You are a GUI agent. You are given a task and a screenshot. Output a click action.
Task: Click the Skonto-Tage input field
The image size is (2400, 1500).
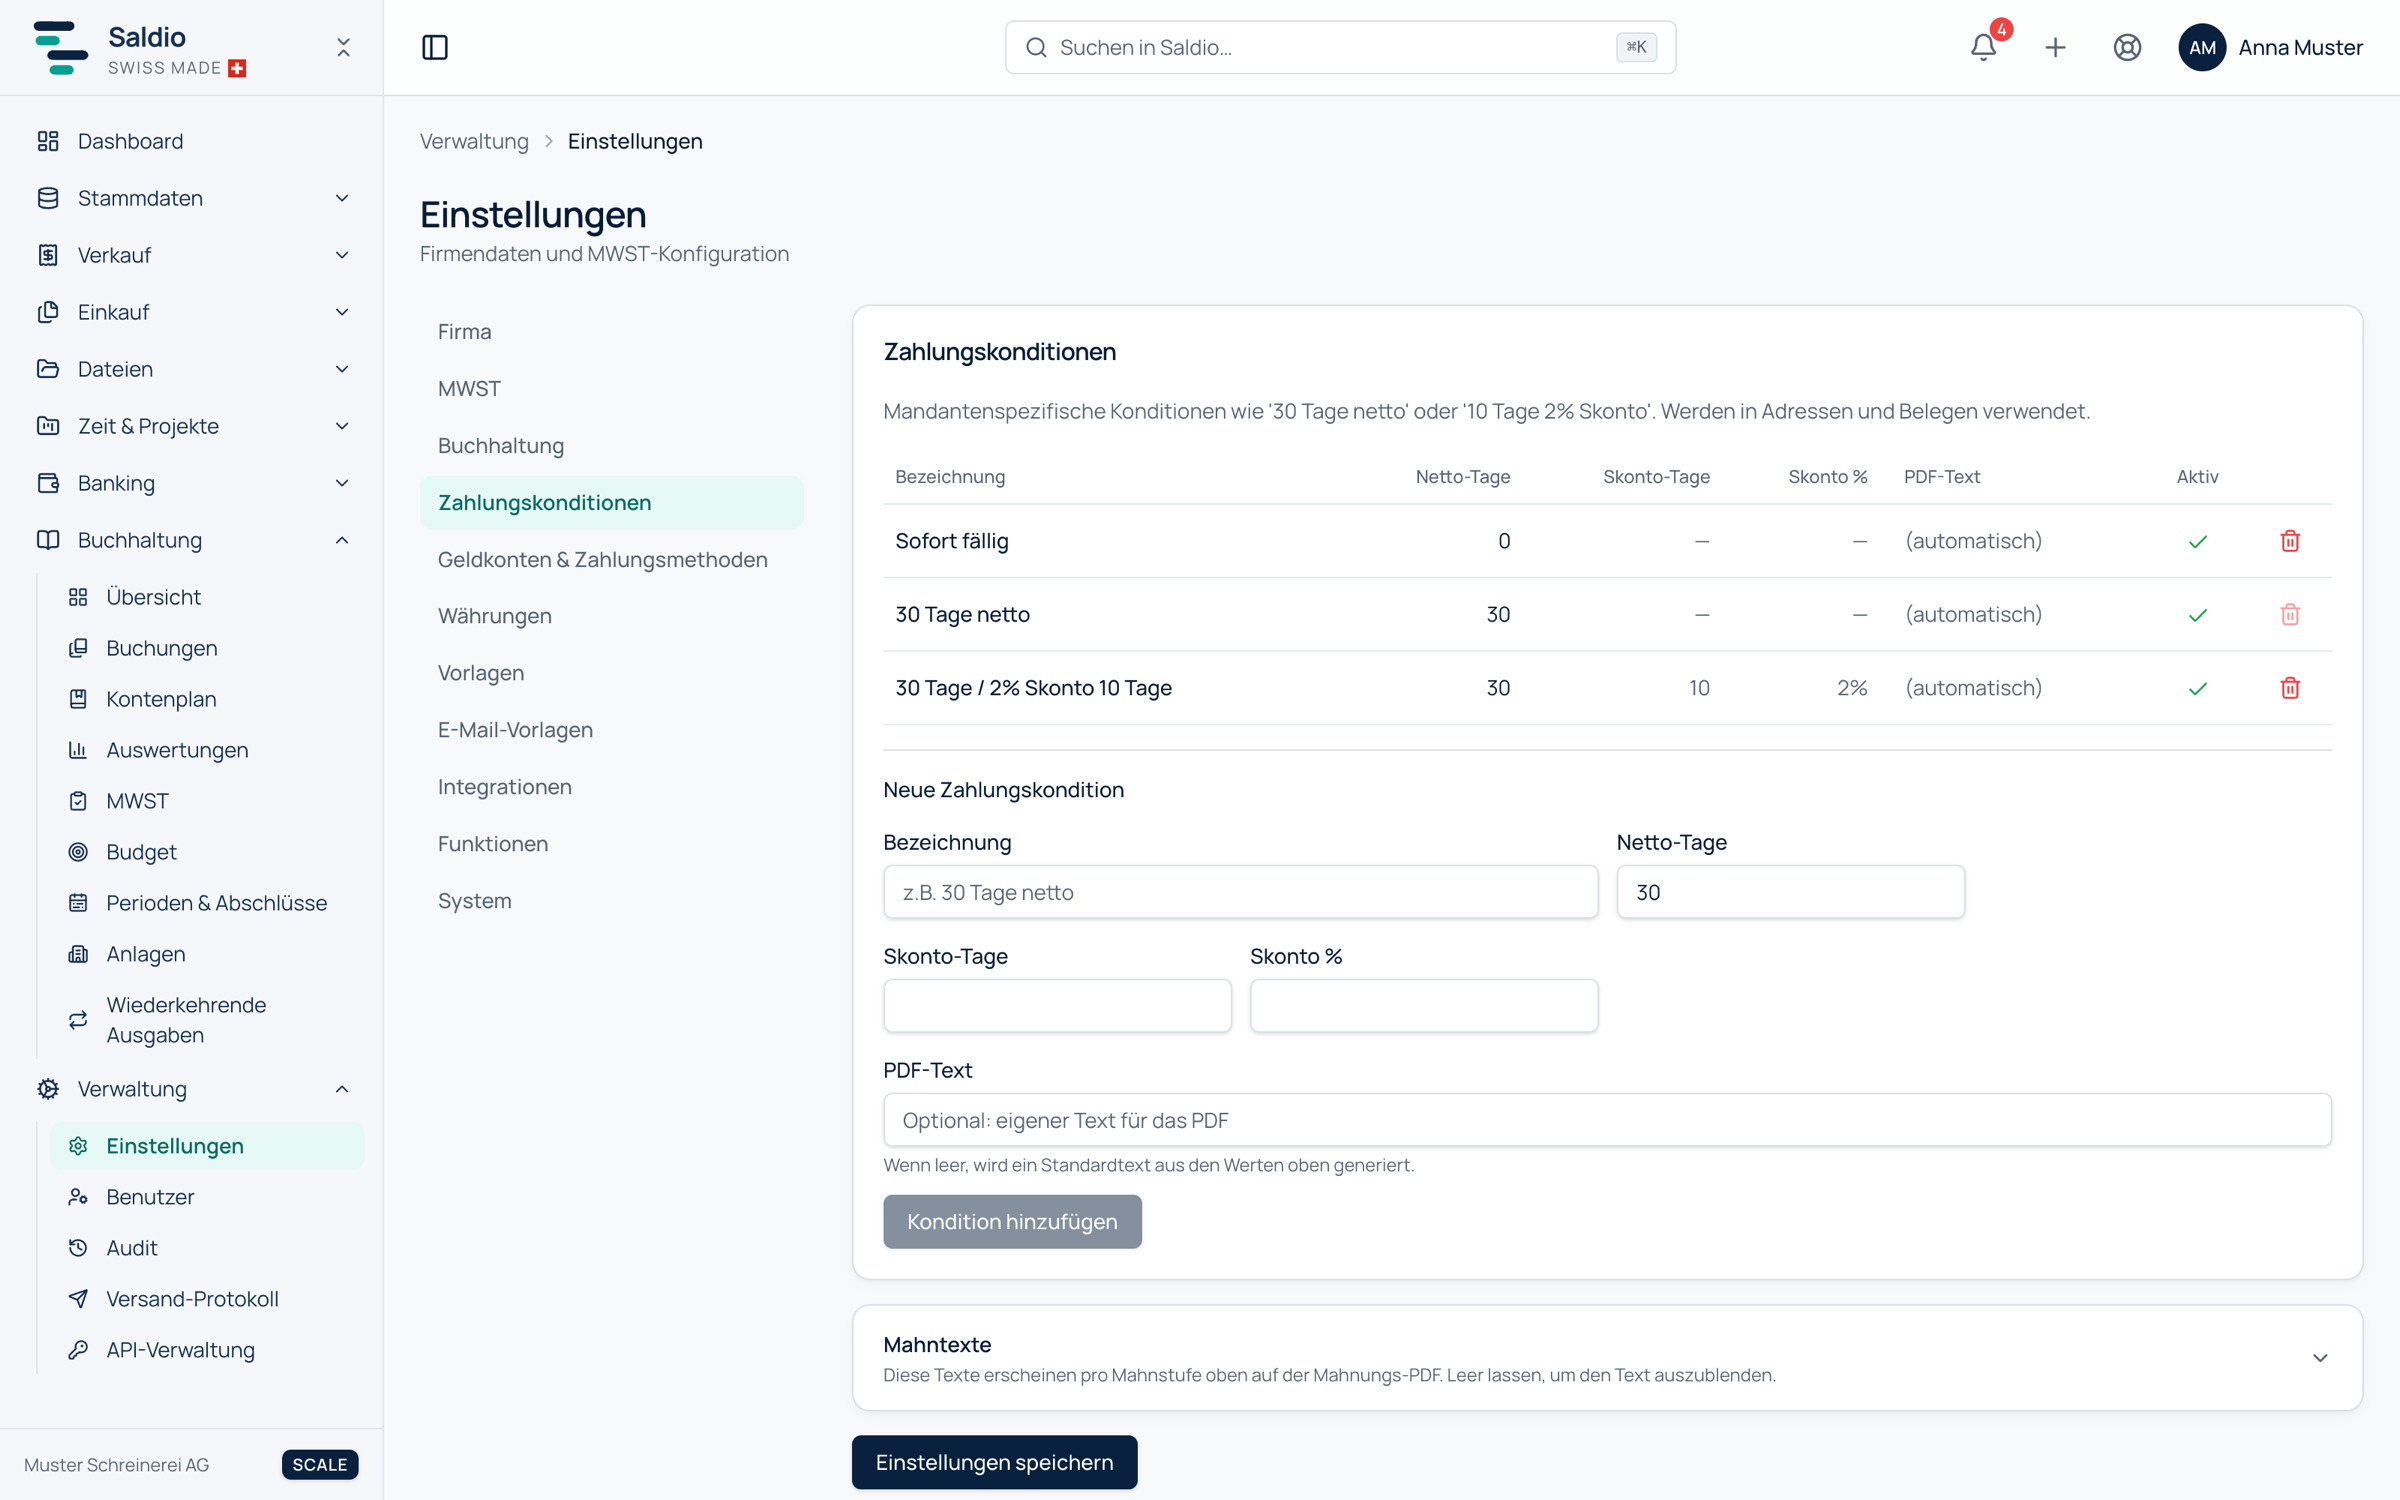pyautogui.click(x=1057, y=1006)
